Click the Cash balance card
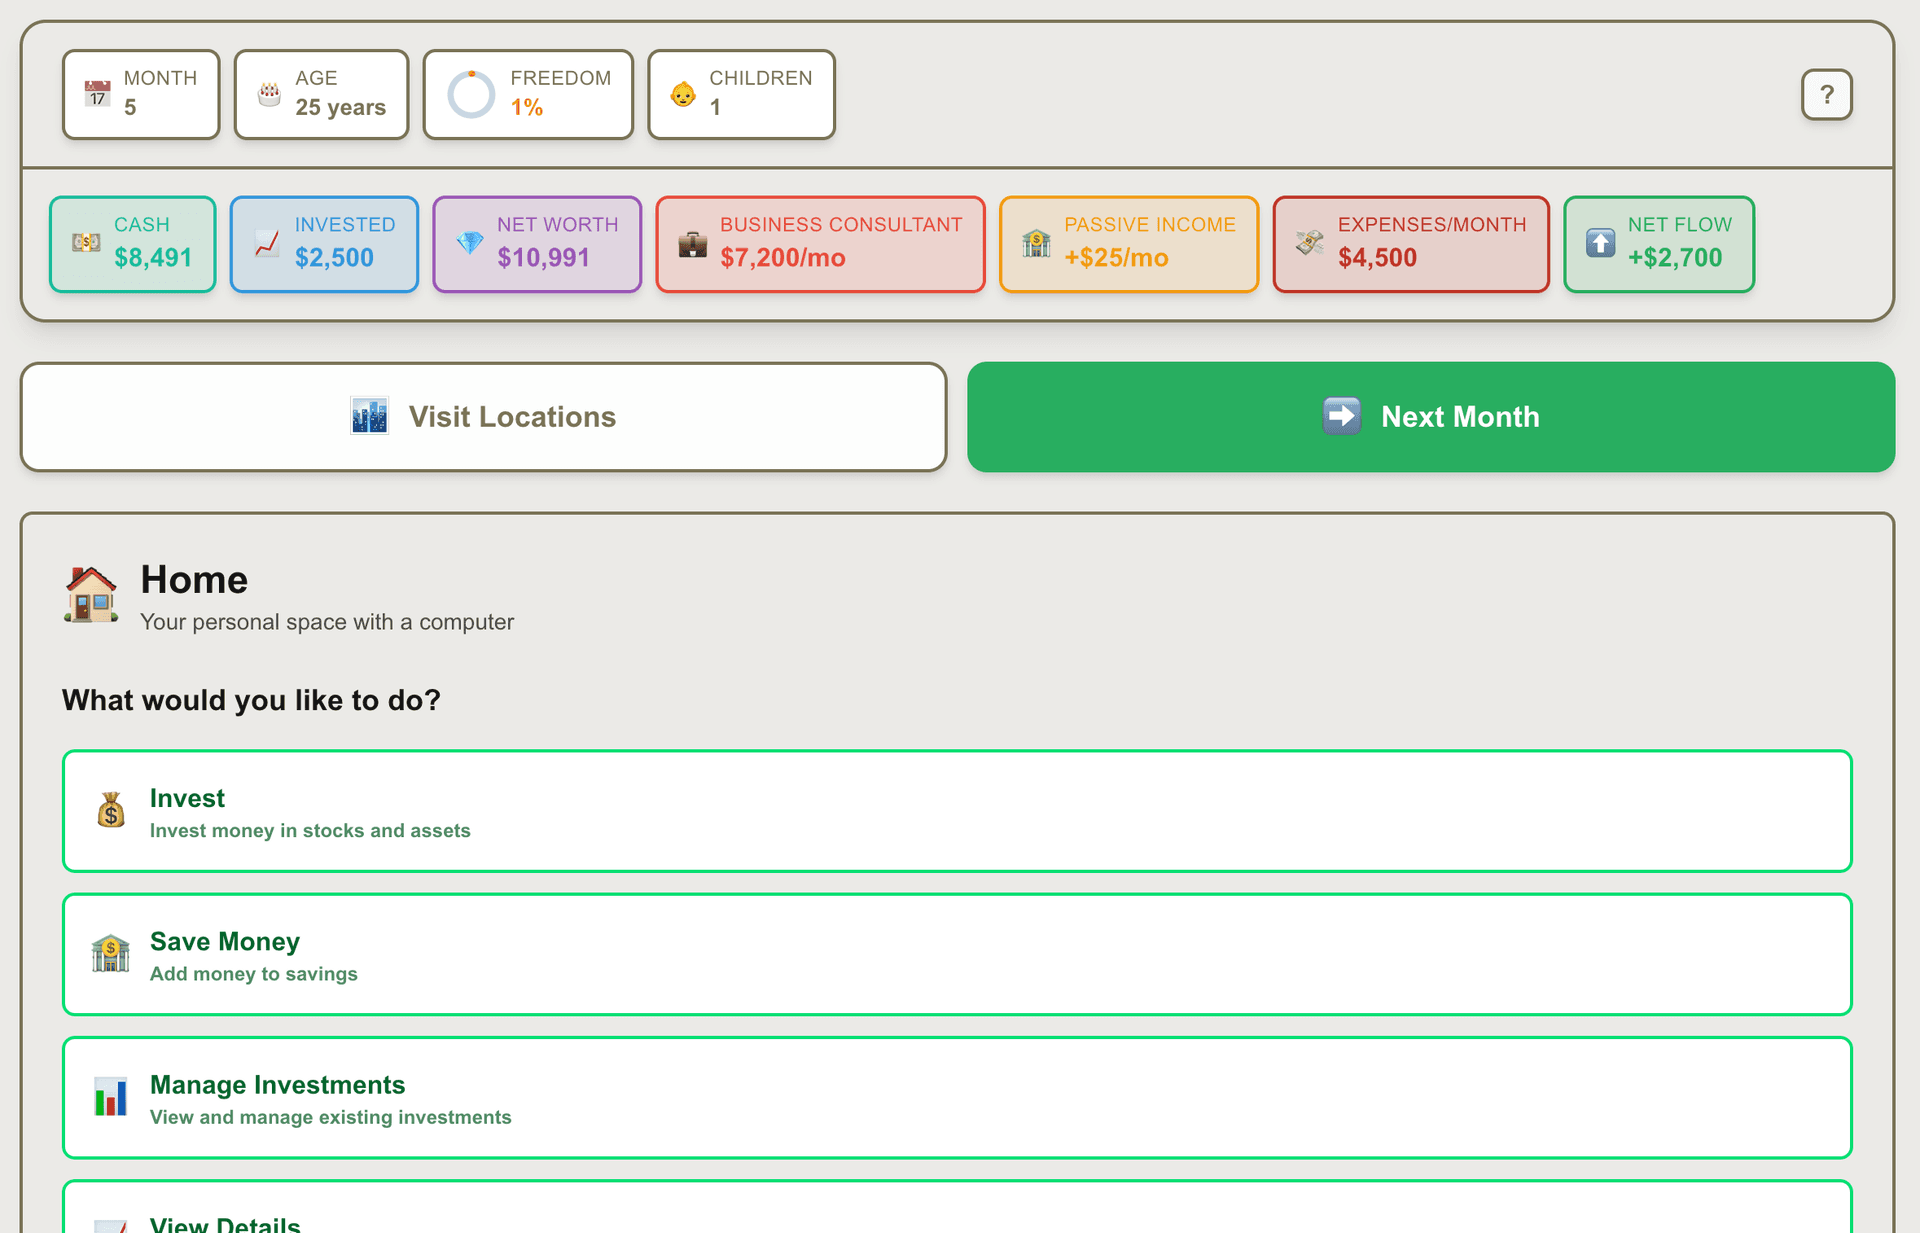This screenshot has width=1920, height=1233. pyautogui.click(x=133, y=244)
